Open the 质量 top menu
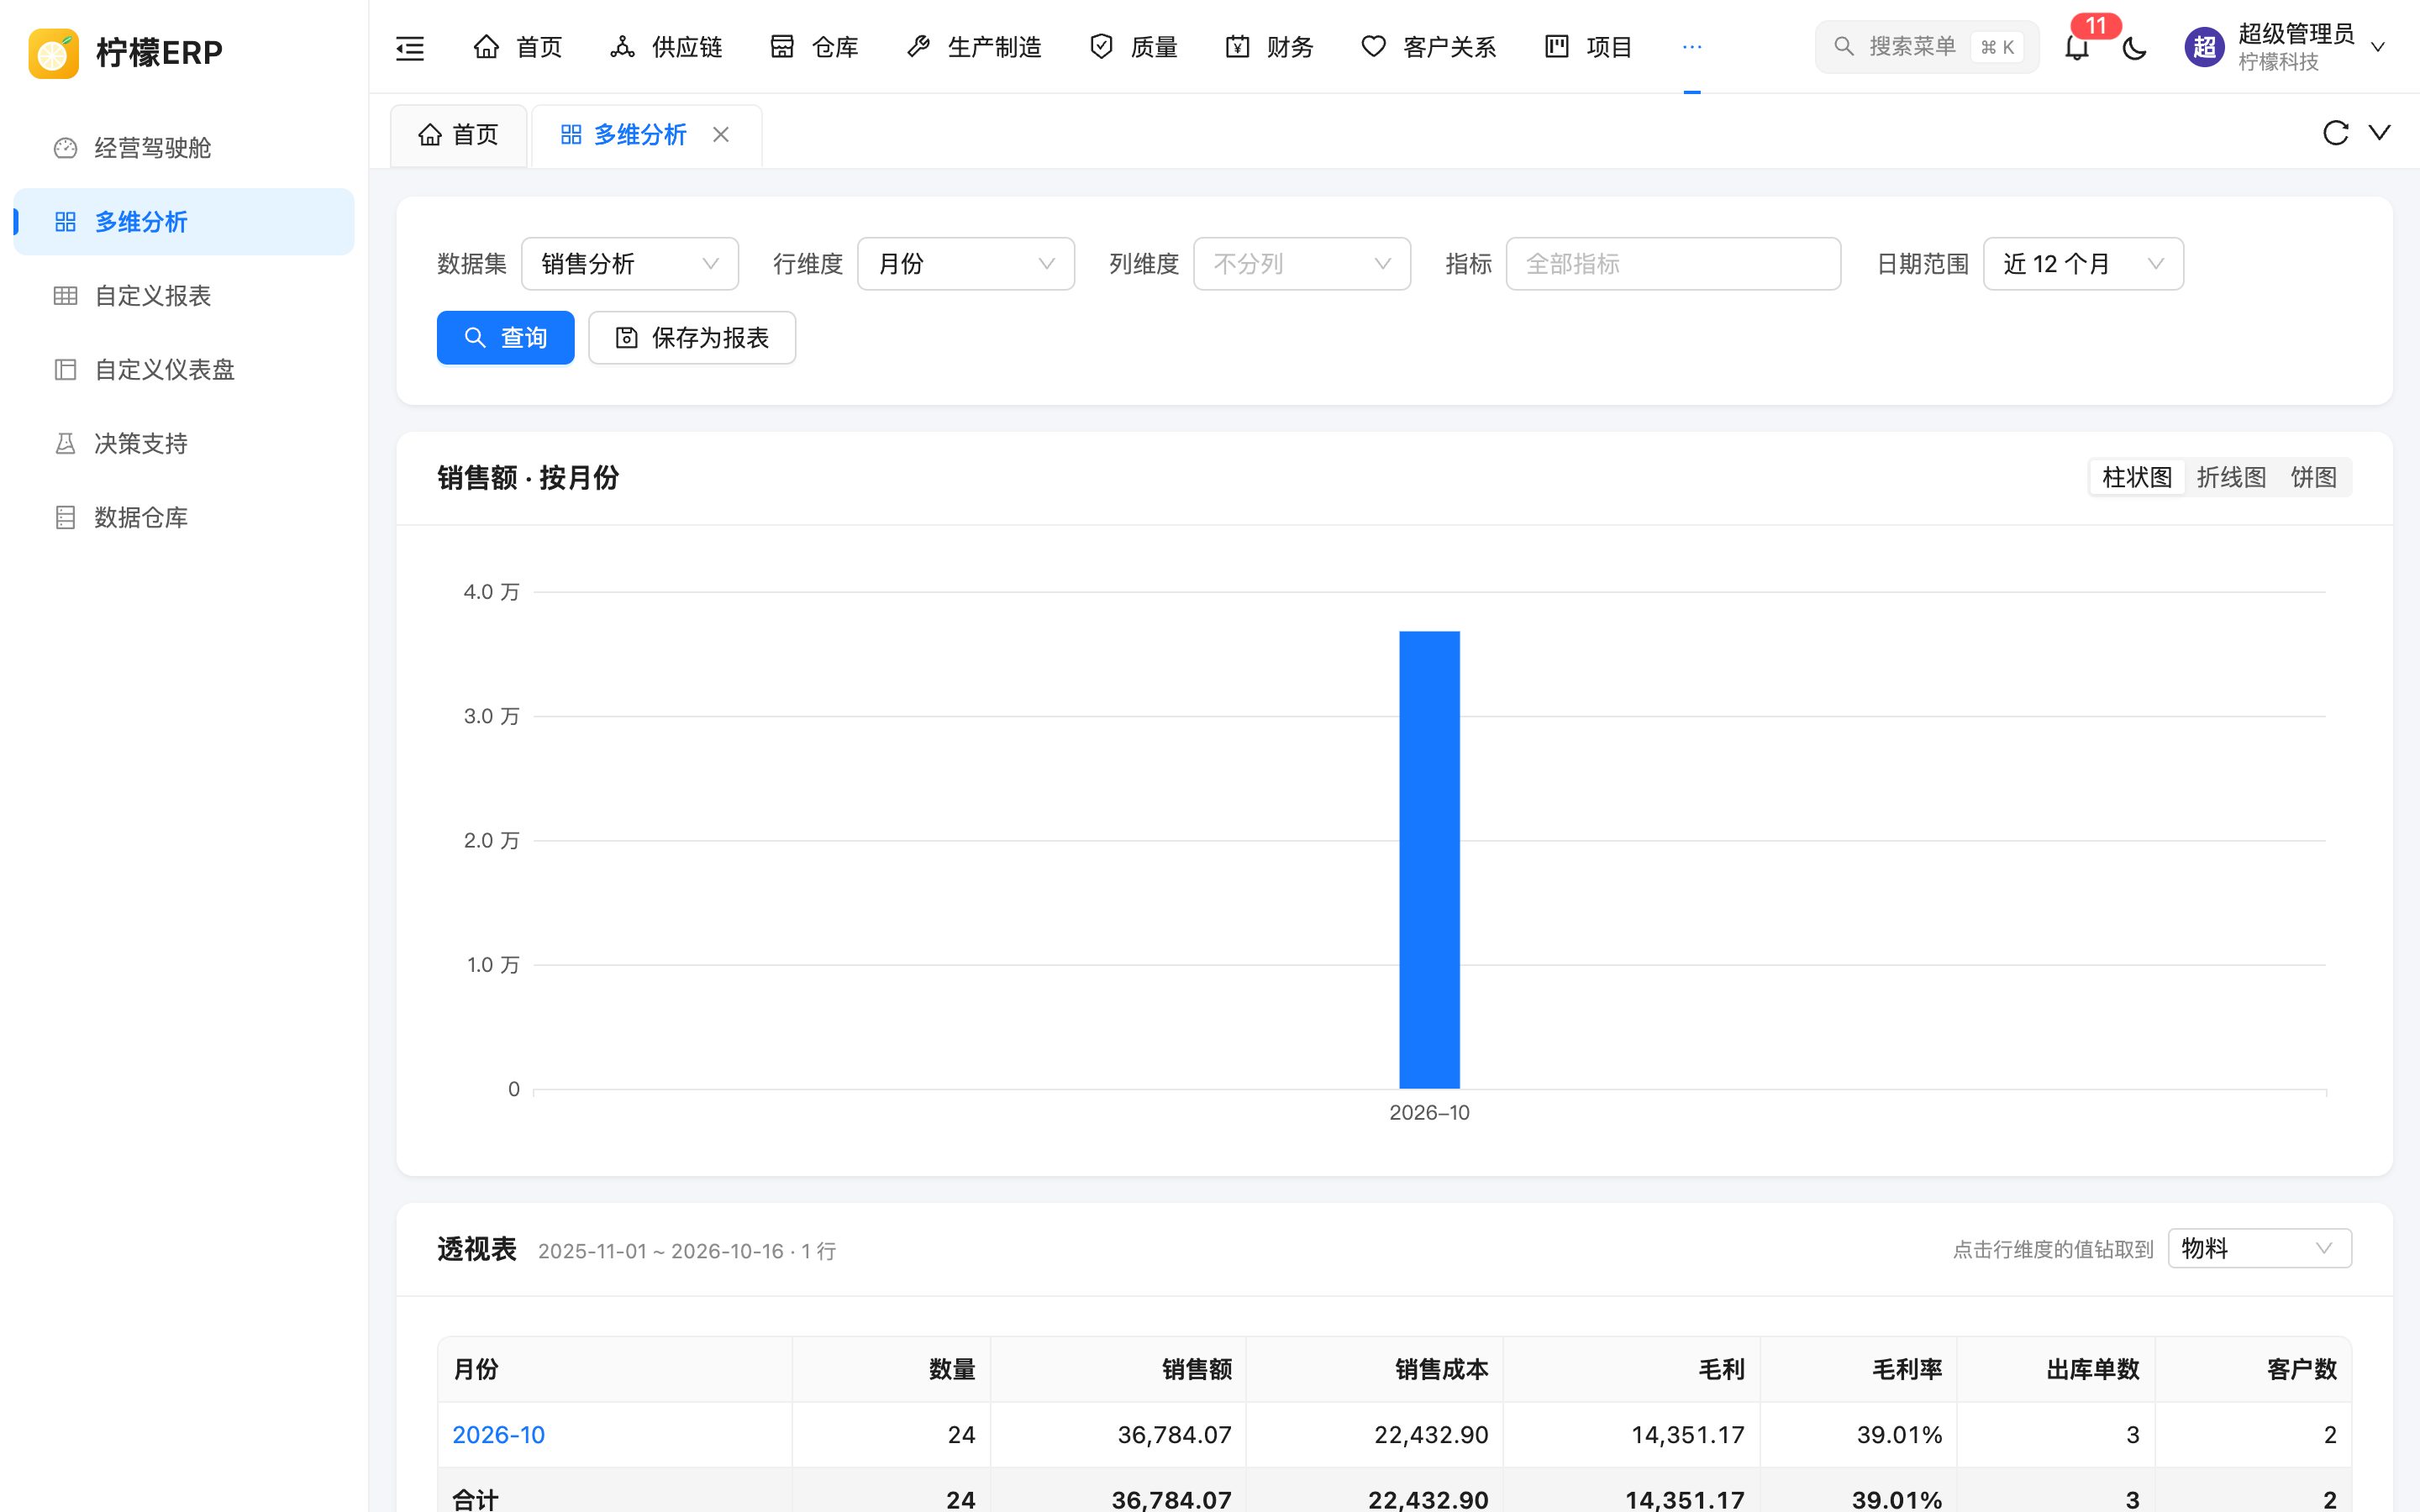This screenshot has width=2420, height=1512. click(1133, 47)
